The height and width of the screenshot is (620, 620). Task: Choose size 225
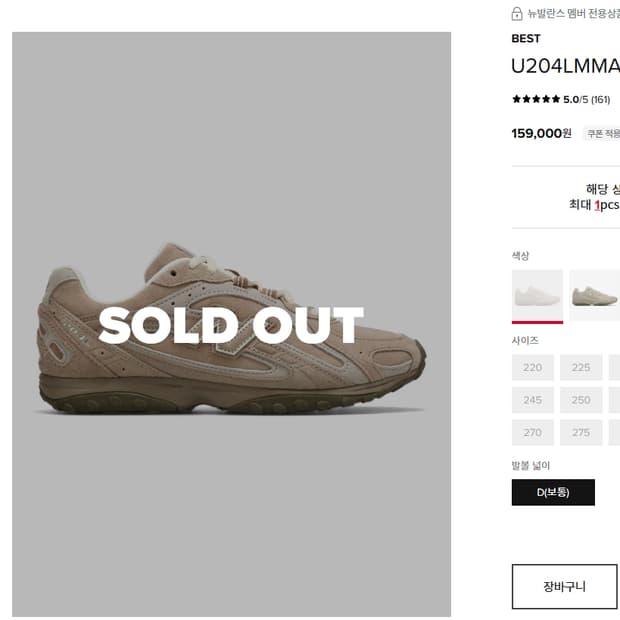(x=581, y=368)
